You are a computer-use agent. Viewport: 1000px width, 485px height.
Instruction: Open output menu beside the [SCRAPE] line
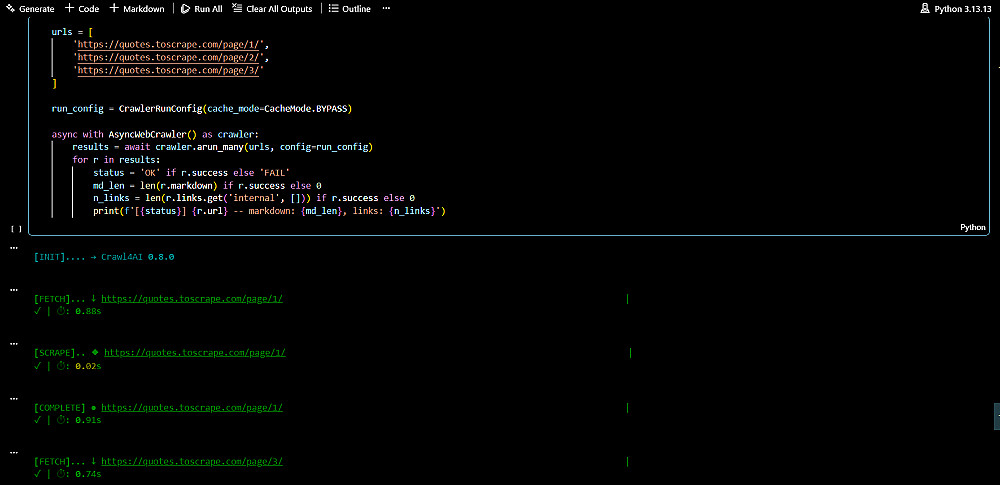pyautogui.click(x=14, y=343)
